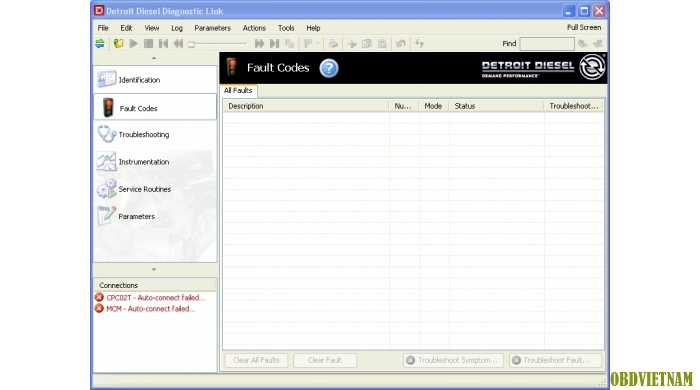Click the fast-forward log button
700x390 pixels.
click(259, 44)
